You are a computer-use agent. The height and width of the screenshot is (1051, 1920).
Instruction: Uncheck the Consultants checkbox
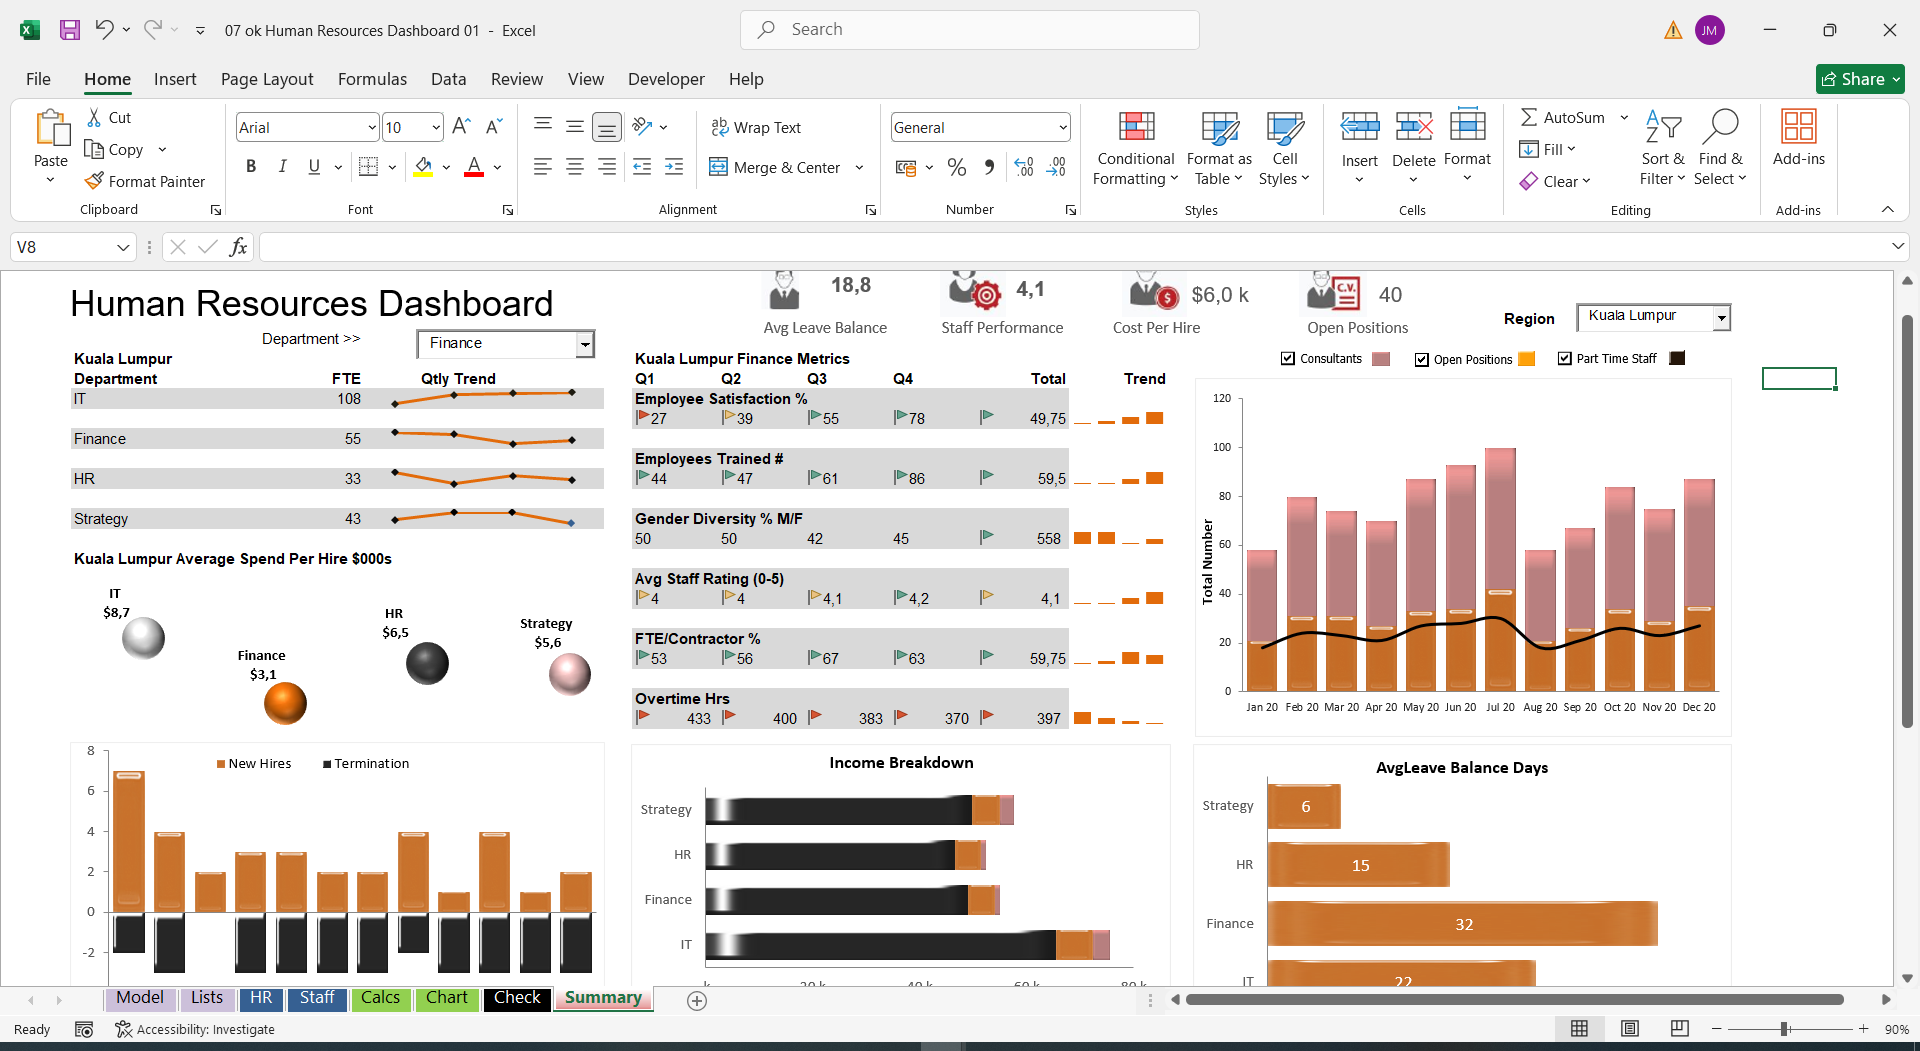tap(1288, 359)
